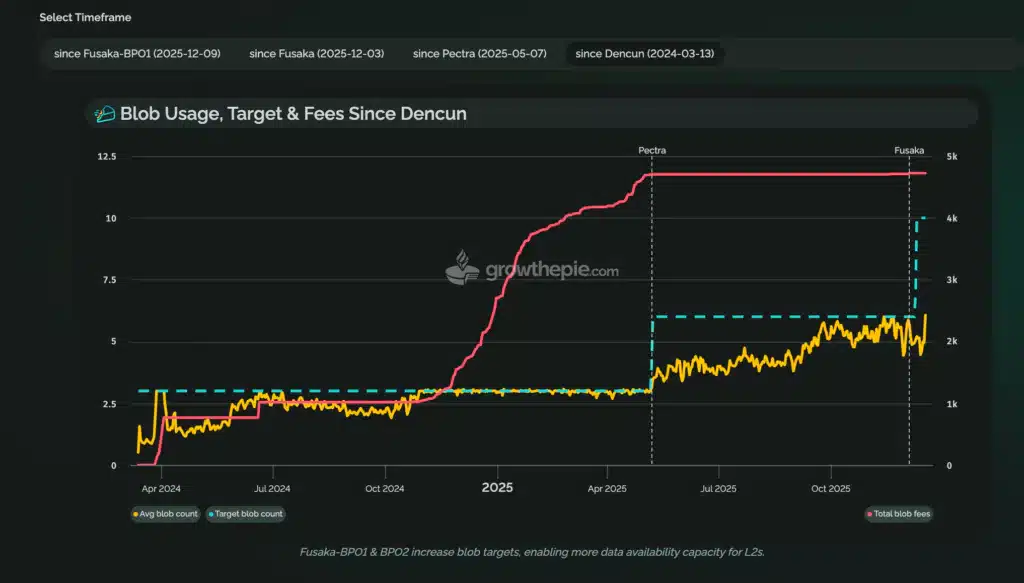Click the red dot in Total blob fees legend
The height and width of the screenshot is (583, 1024).
869,514
